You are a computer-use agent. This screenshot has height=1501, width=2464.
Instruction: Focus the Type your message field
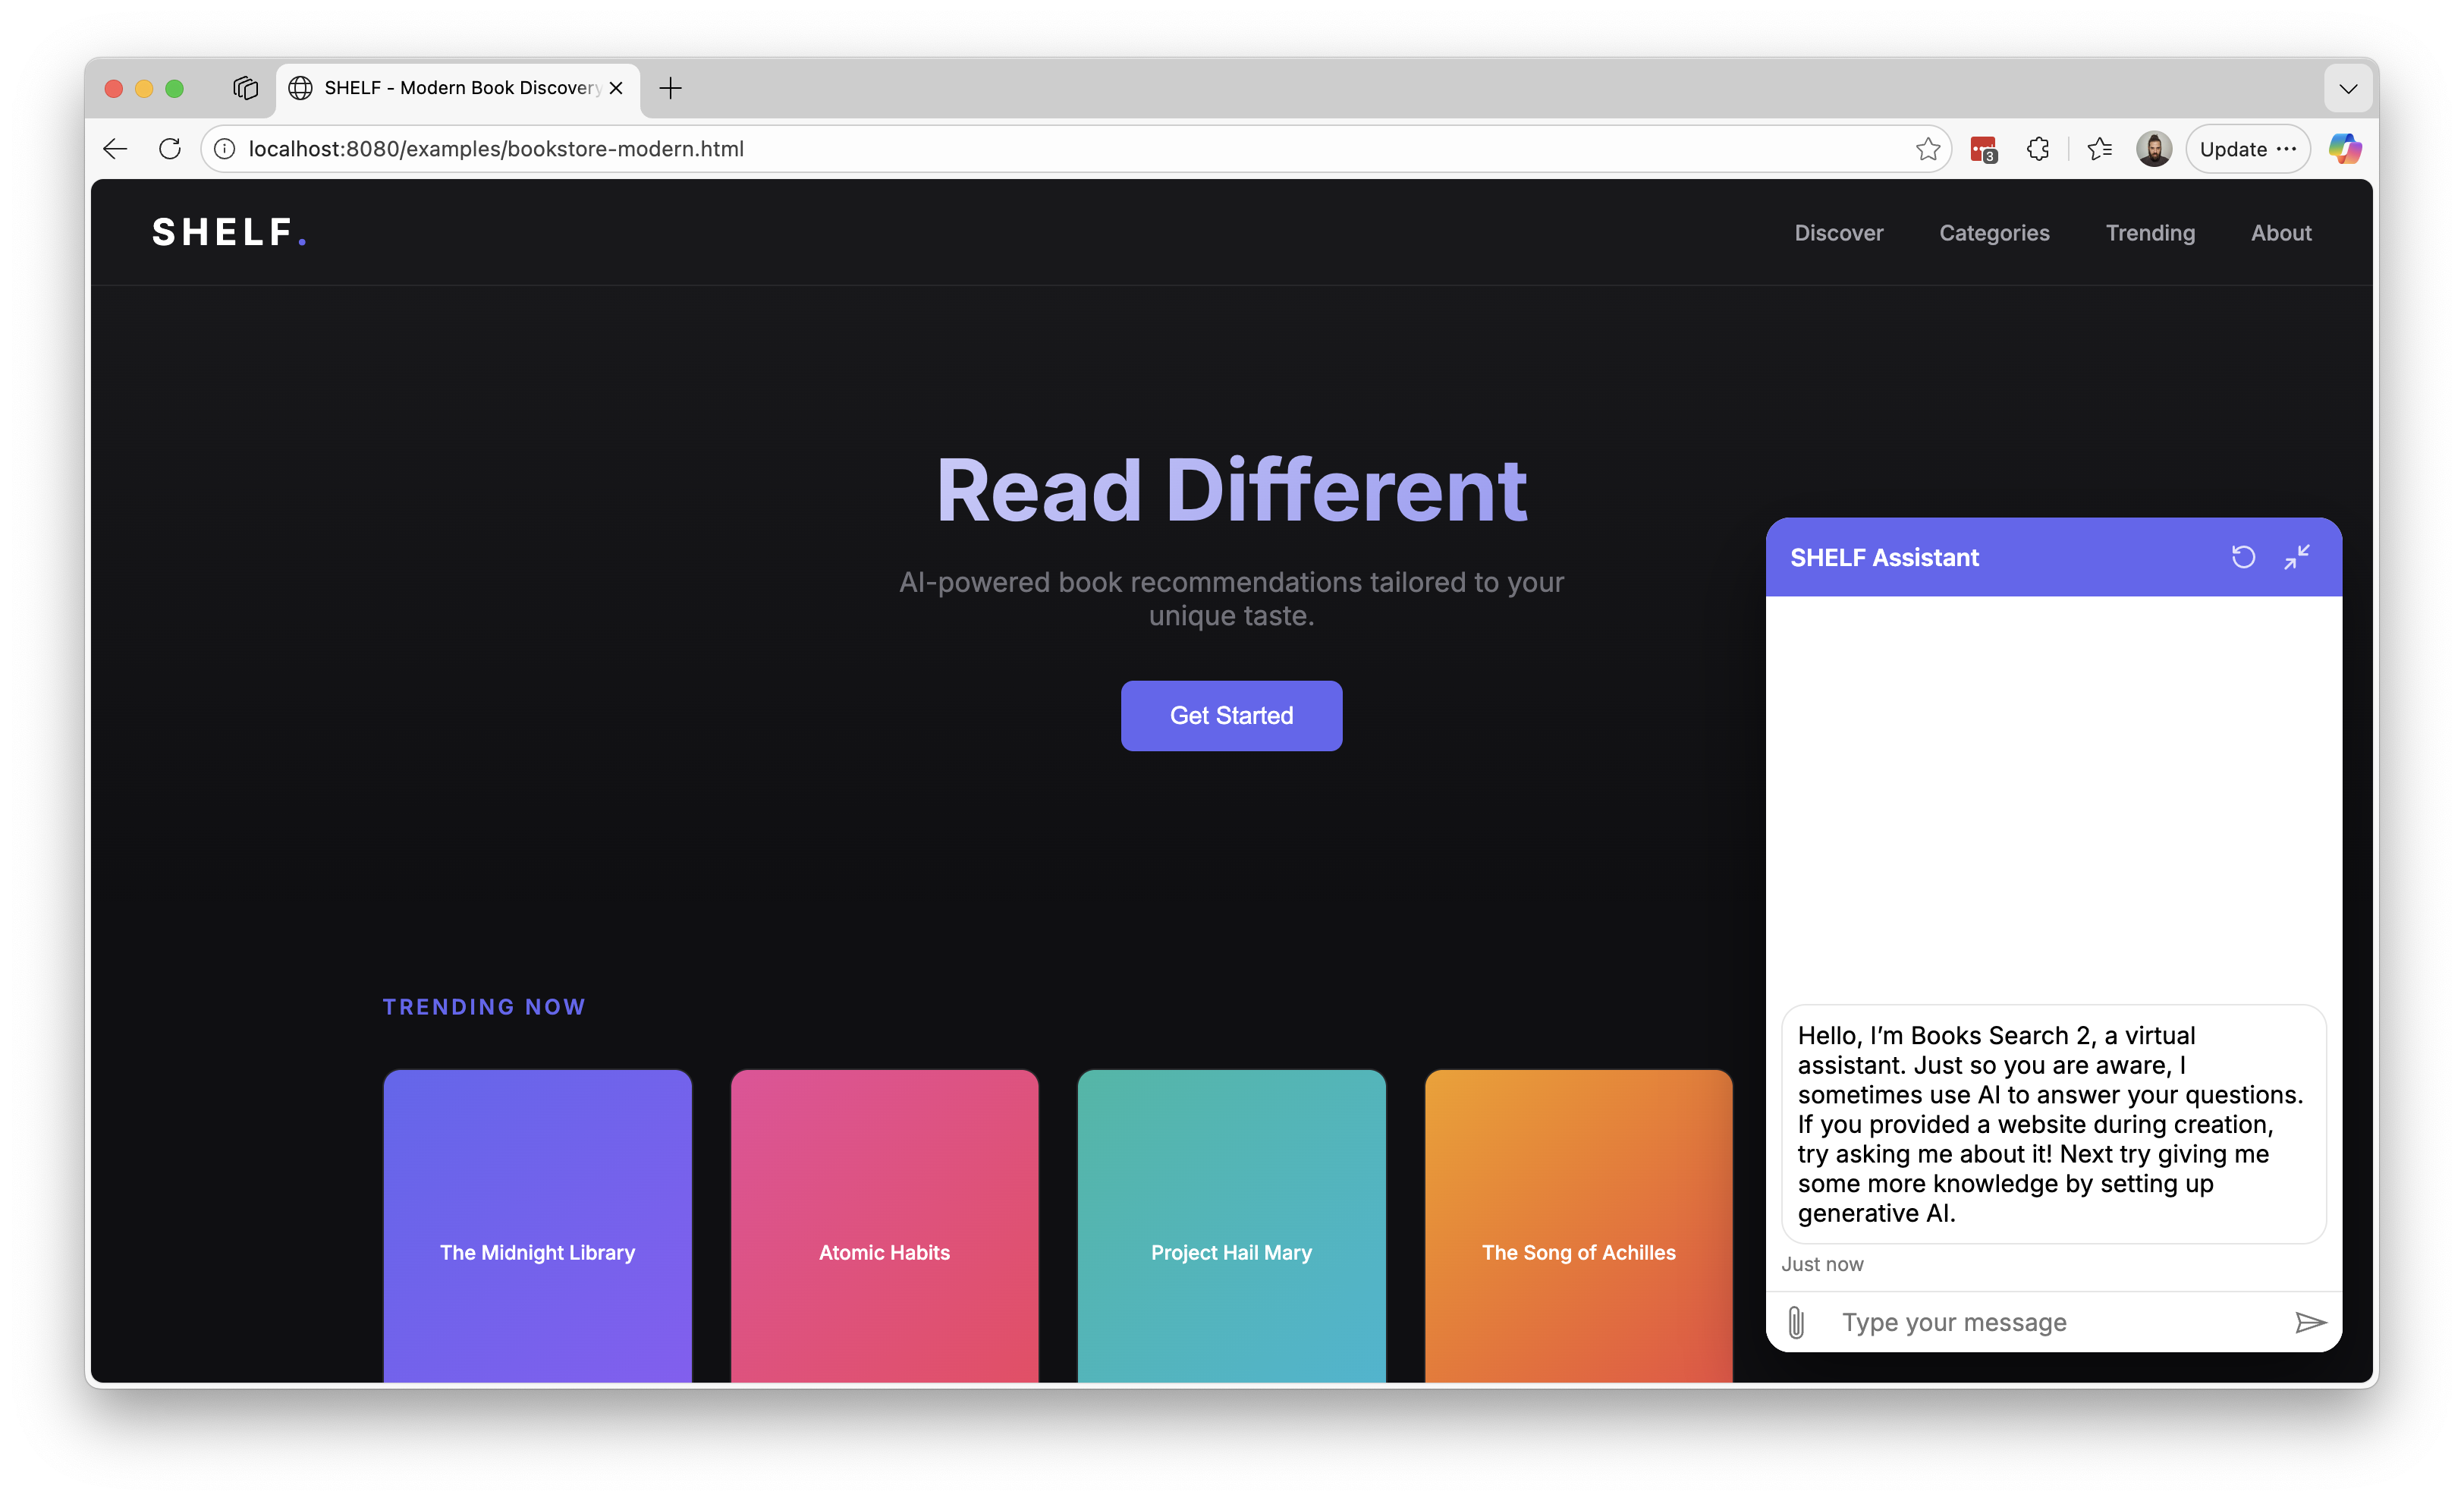pyautogui.click(x=2050, y=1322)
